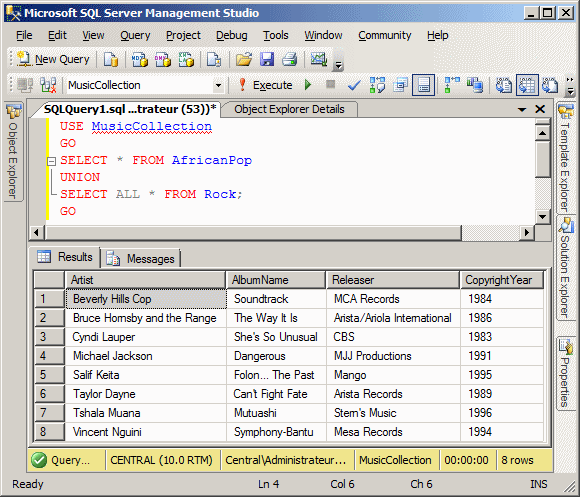Toggle Include Client Statistics
The image size is (580, 497).
[x=475, y=85]
